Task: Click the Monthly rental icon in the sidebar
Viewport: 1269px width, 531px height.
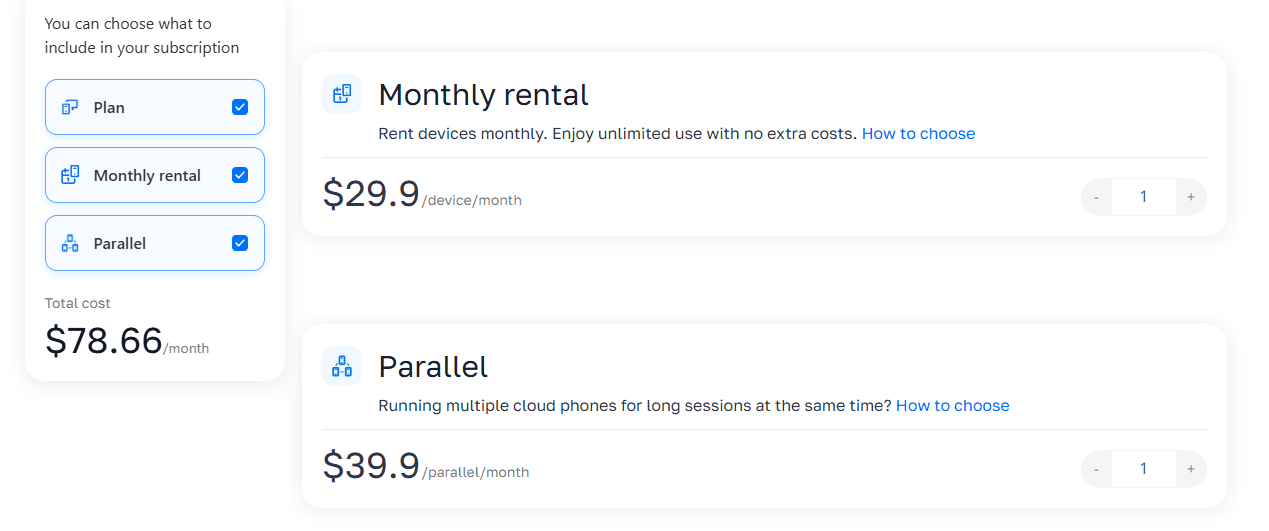Action: [x=70, y=175]
